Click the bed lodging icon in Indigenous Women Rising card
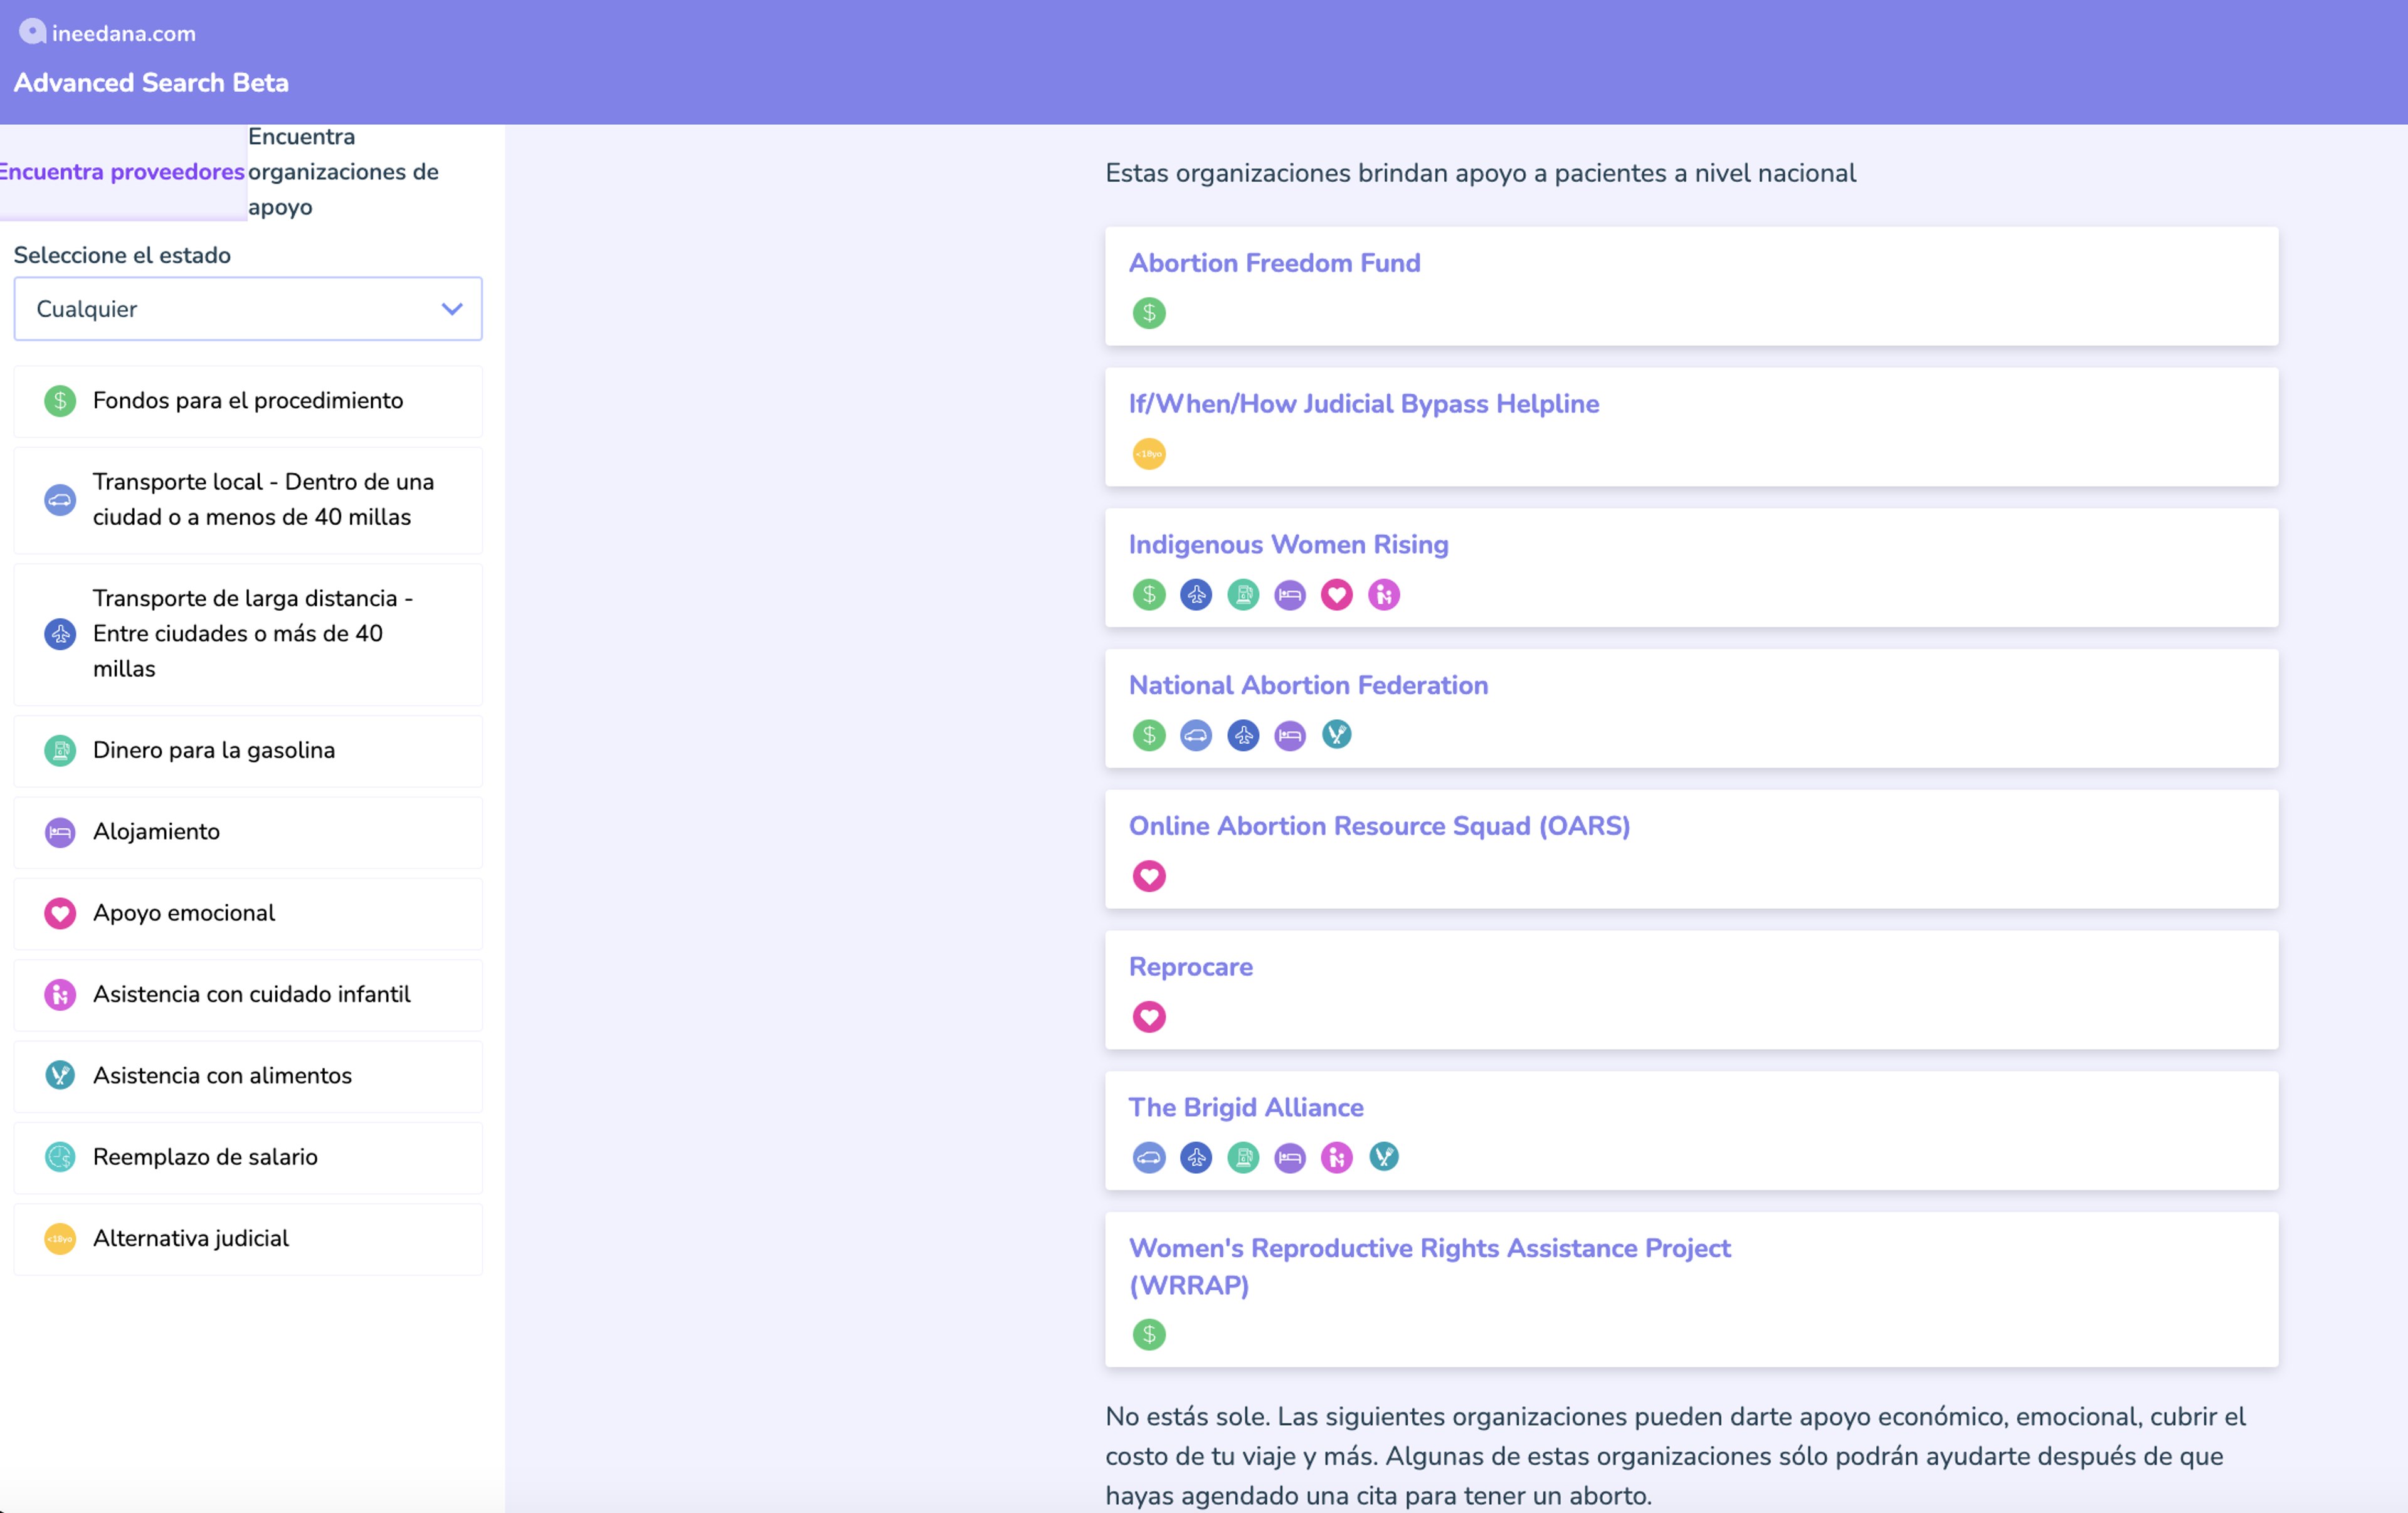The height and width of the screenshot is (1513, 2408). 1290,595
